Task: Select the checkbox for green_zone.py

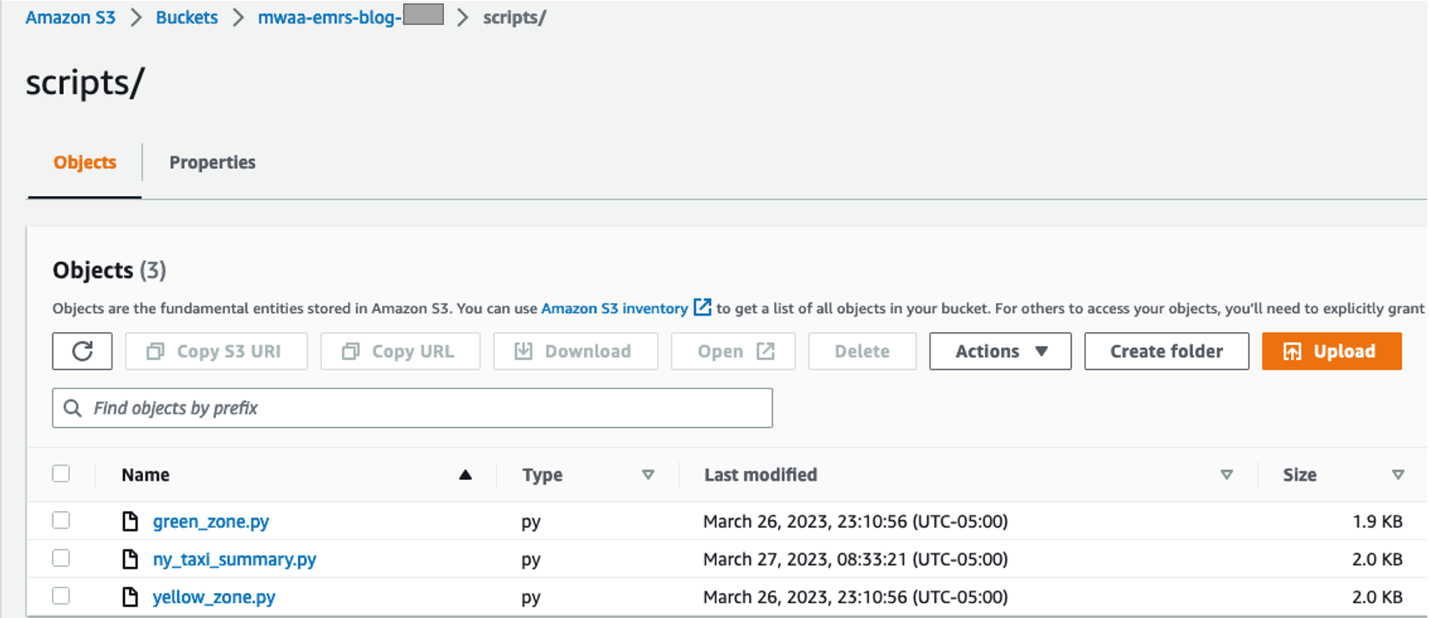Action: point(61,520)
